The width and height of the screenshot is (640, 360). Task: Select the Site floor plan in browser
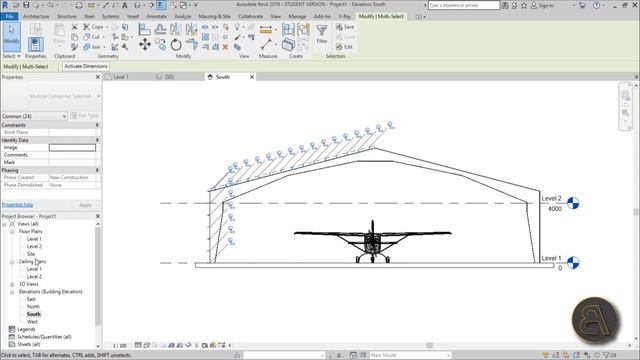click(31, 254)
